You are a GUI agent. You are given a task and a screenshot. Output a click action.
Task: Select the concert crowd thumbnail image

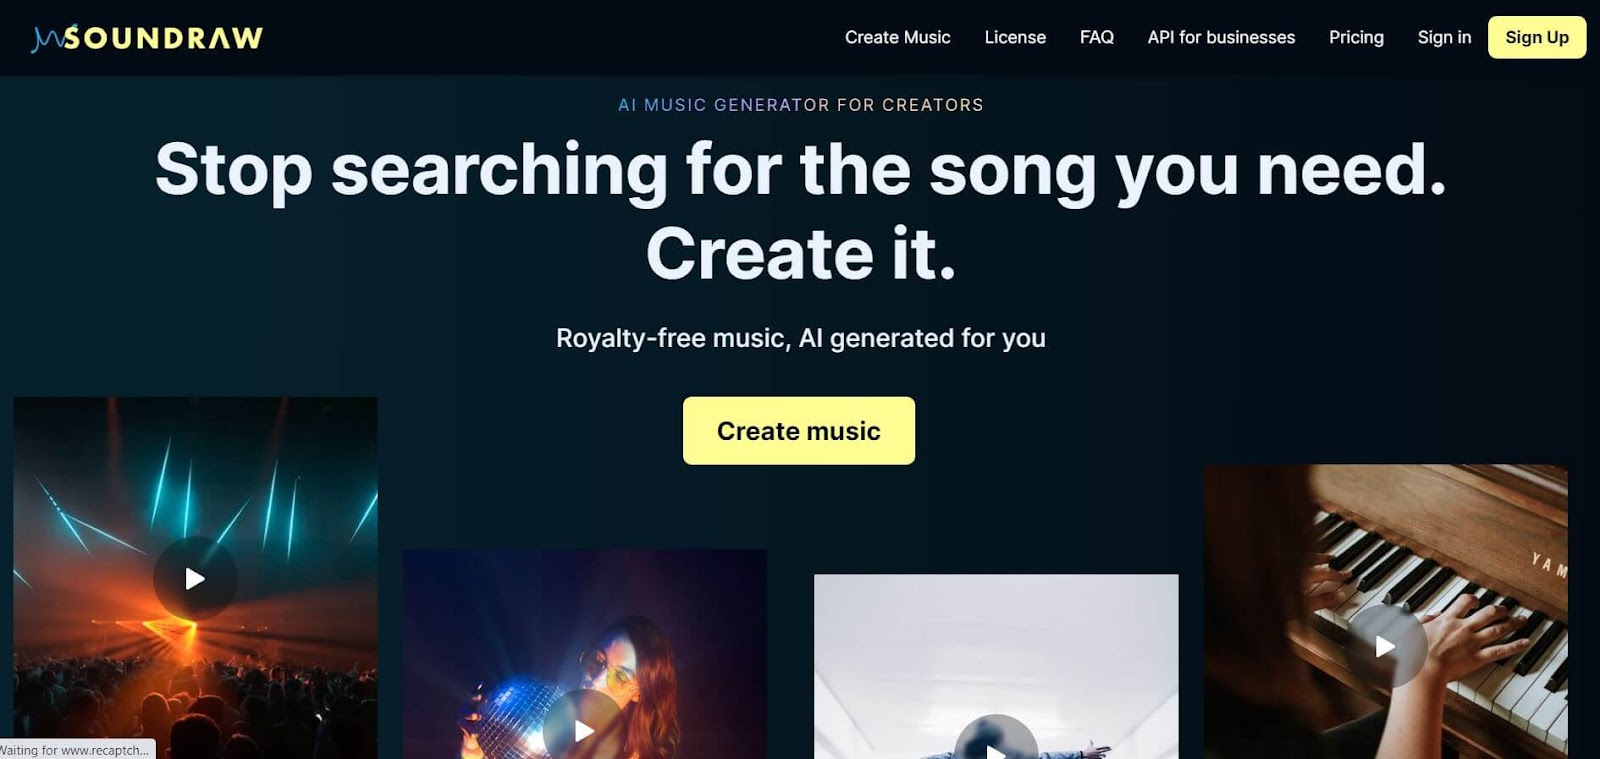(195, 578)
